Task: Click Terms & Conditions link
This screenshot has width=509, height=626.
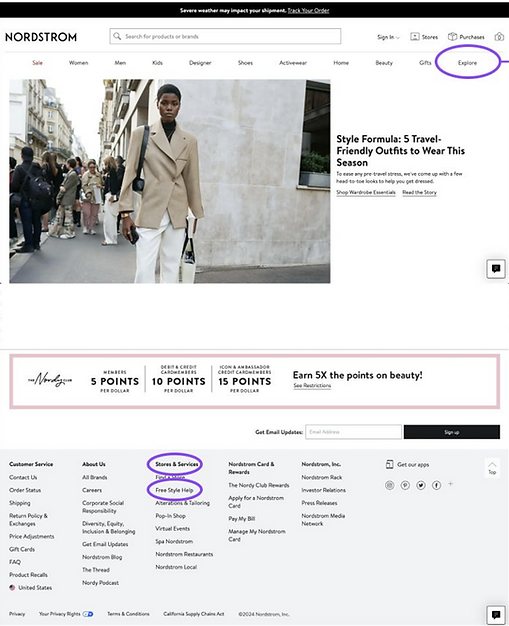Action: click(128, 614)
